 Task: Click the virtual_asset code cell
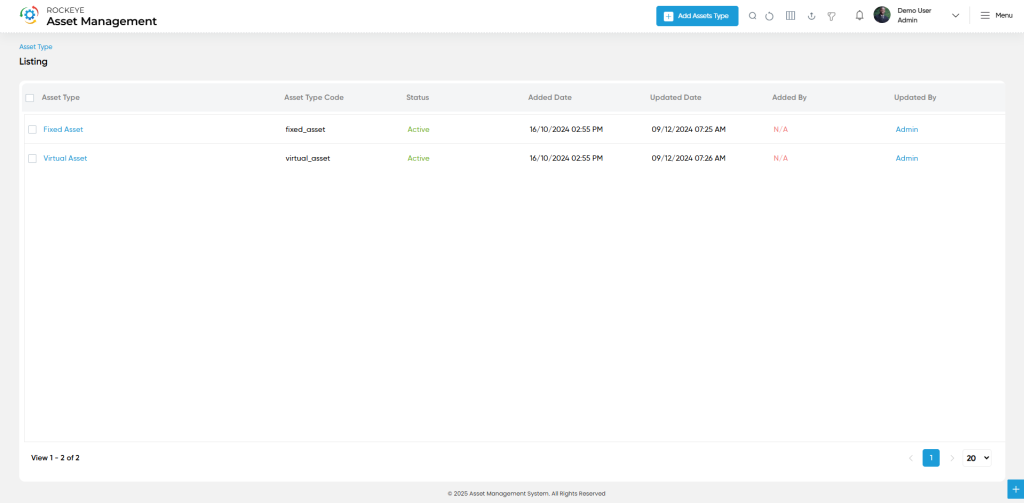pyautogui.click(x=308, y=158)
